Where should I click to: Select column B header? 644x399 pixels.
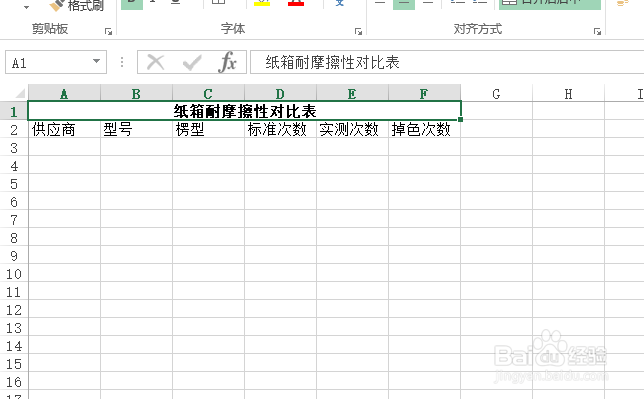(136, 94)
